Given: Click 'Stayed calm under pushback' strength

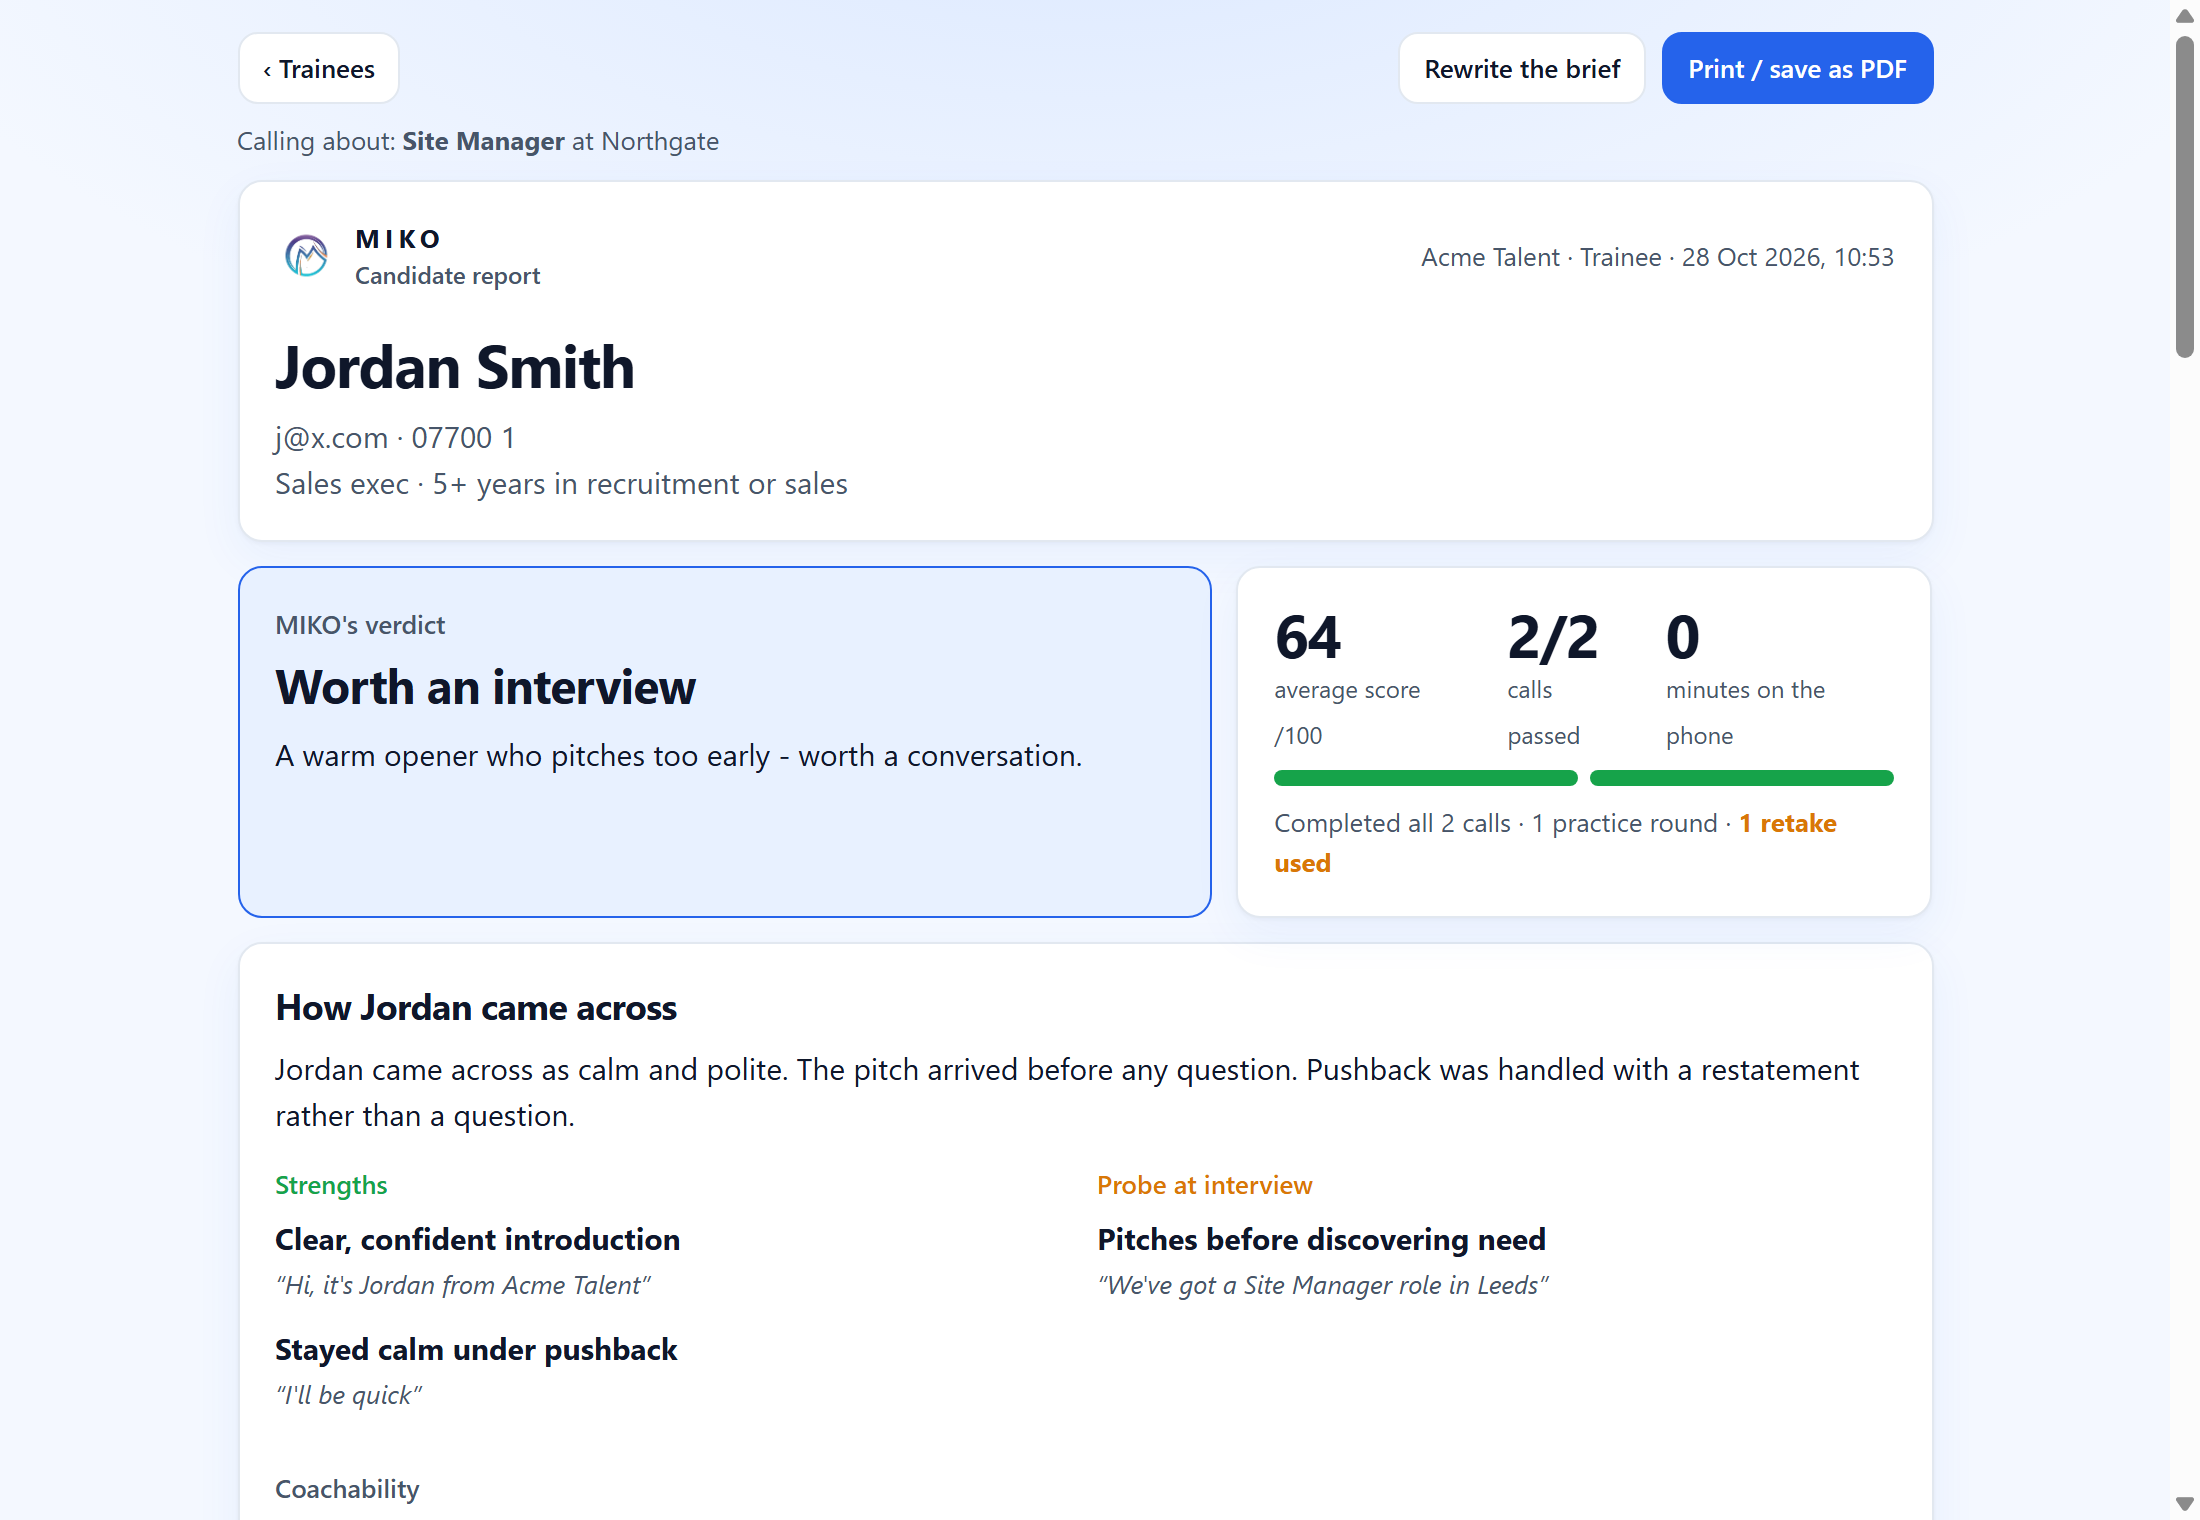Looking at the screenshot, I should [476, 1350].
